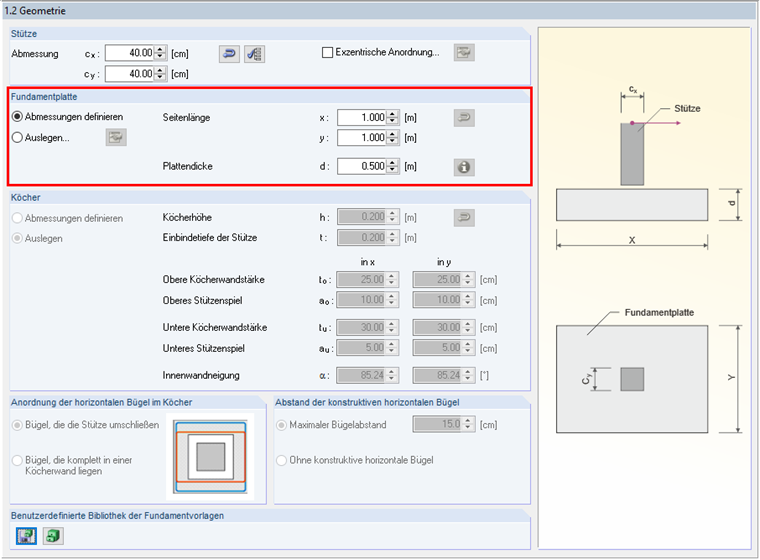Click Obere Köcherwandstärke in y field
Image resolution: width=760 pixels, height=560 pixels.
[438, 280]
